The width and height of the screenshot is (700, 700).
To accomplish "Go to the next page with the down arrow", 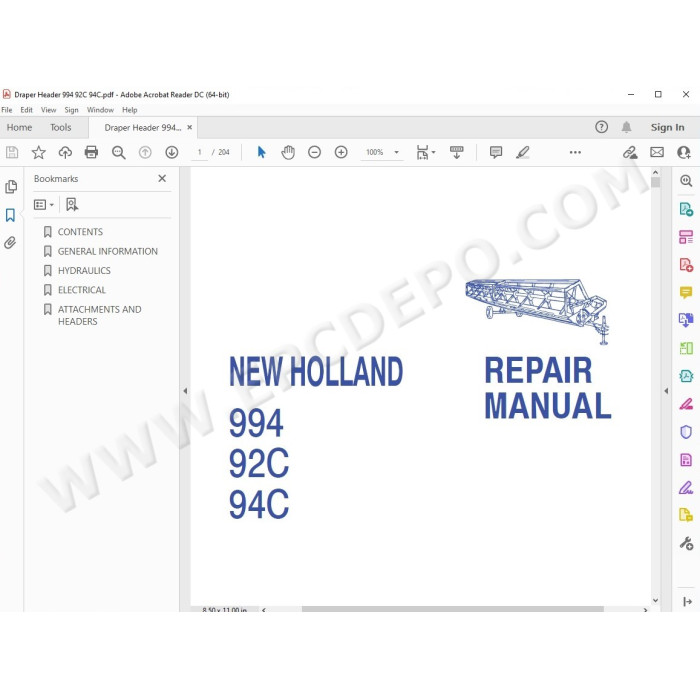I will tap(172, 153).
